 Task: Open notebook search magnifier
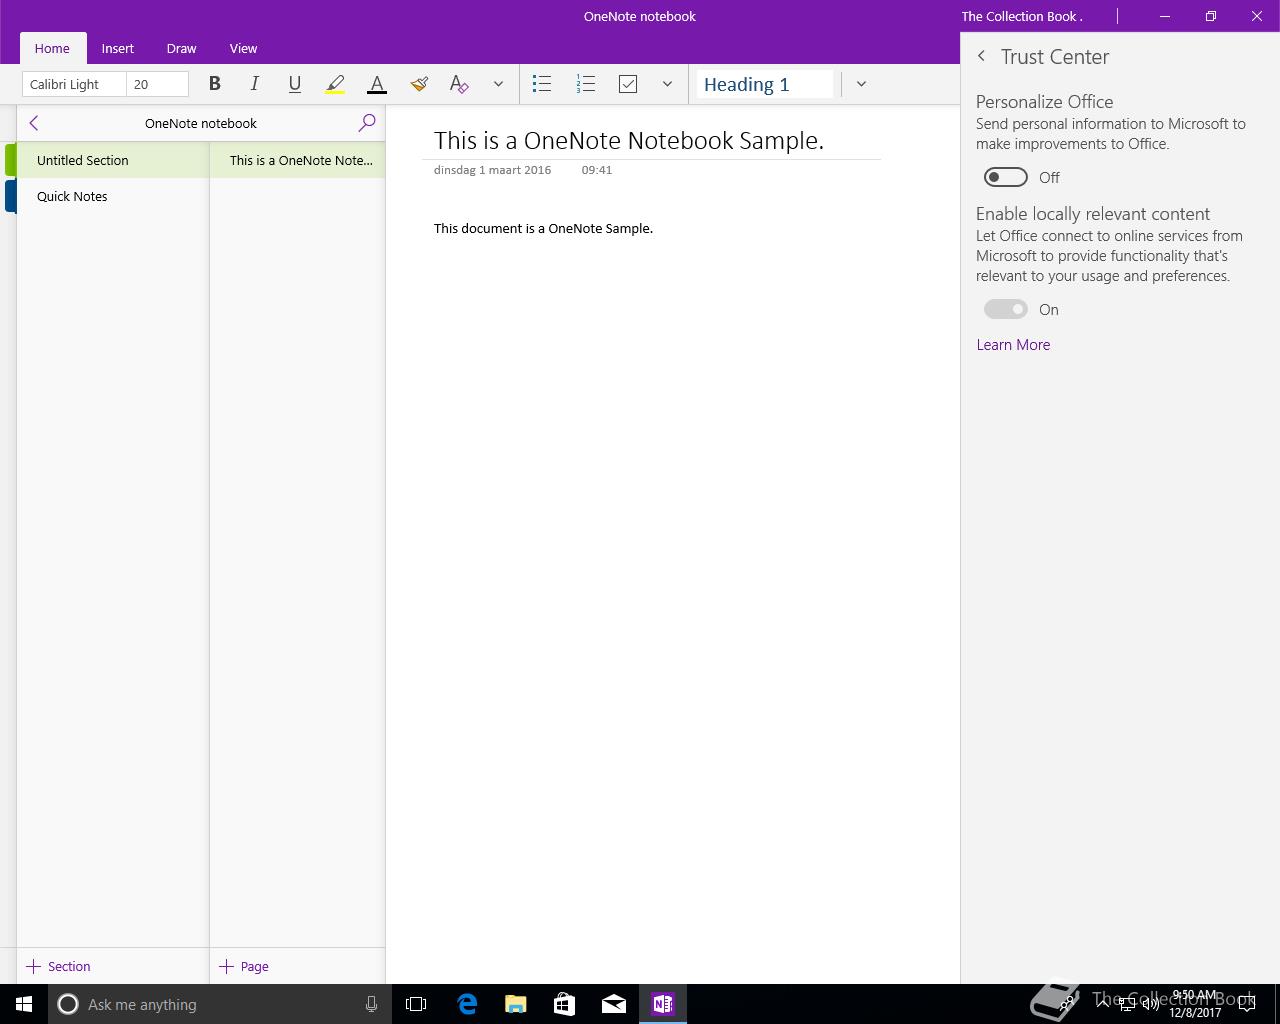tap(367, 123)
